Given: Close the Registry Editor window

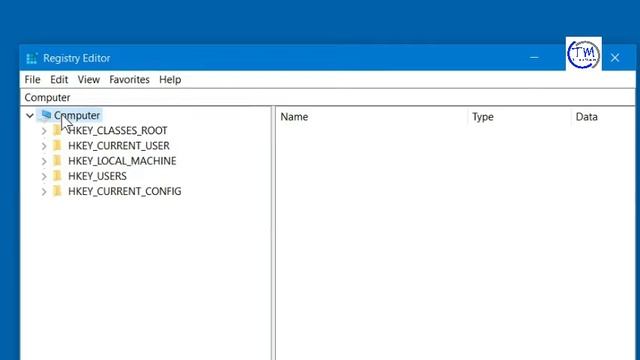Looking at the screenshot, I should pos(615,58).
